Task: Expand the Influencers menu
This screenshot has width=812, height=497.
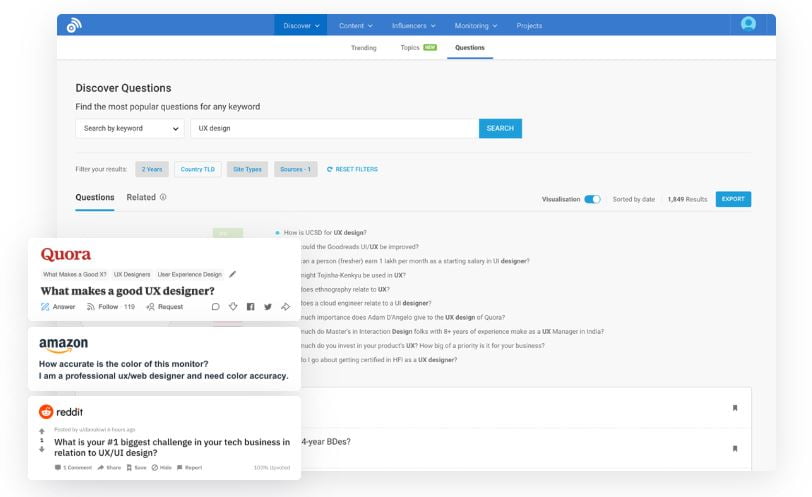Action: [x=413, y=25]
